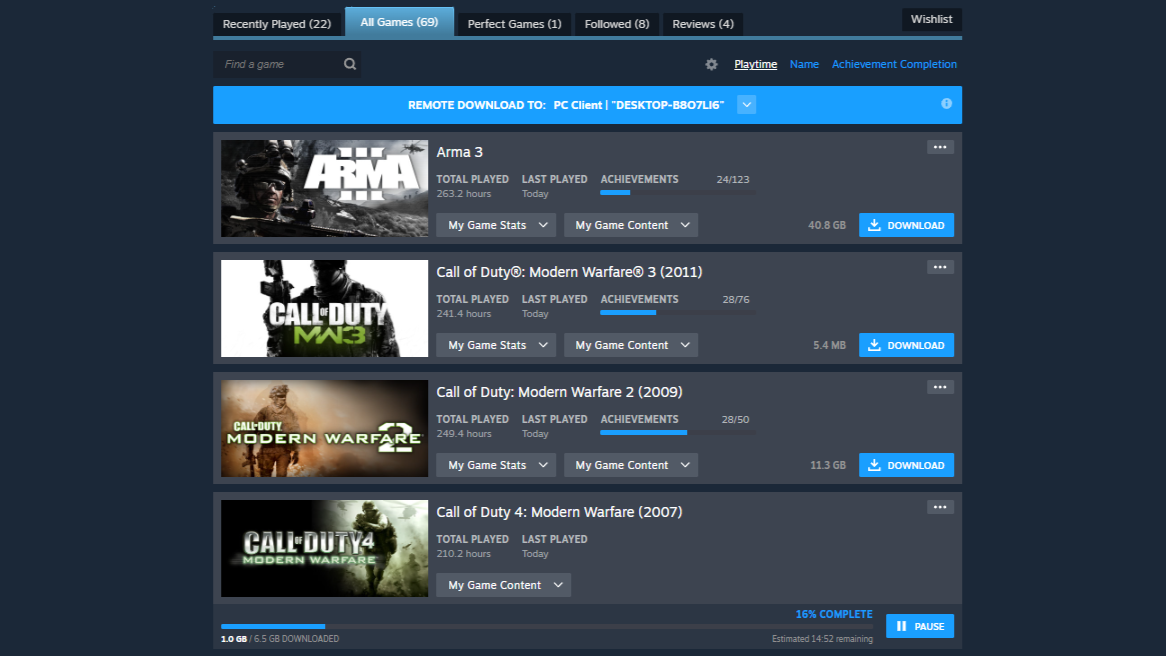This screenshot has width=1166, height=656.
Task: Pause the Call of Duty 4 download
Action: click(x=920, y=626)
